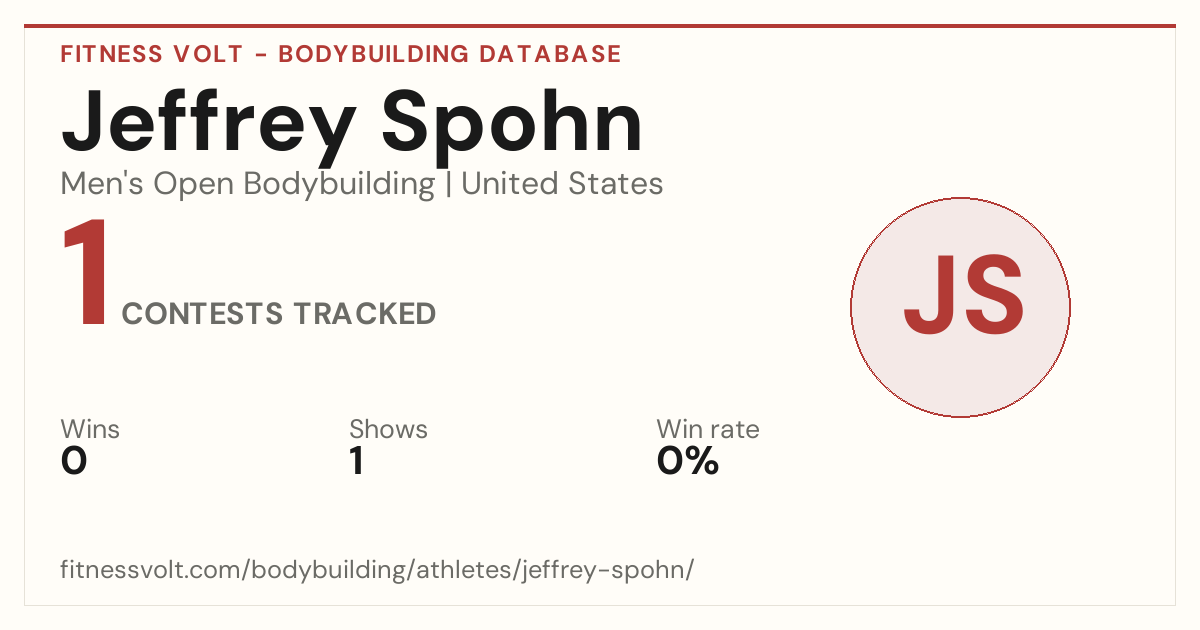
Task: Select the Men's Open Bodybuilding text
Action: 248,184
